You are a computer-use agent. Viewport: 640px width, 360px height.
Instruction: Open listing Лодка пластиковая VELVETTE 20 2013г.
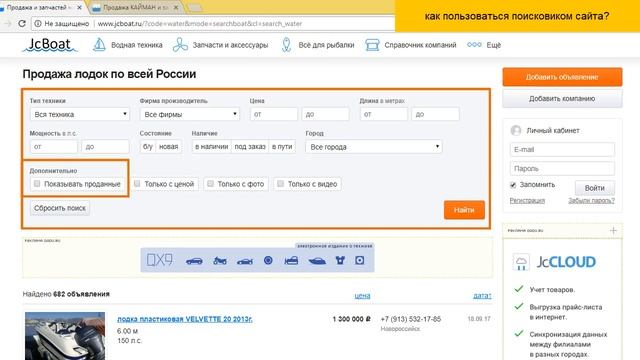(x=184, y=319)
